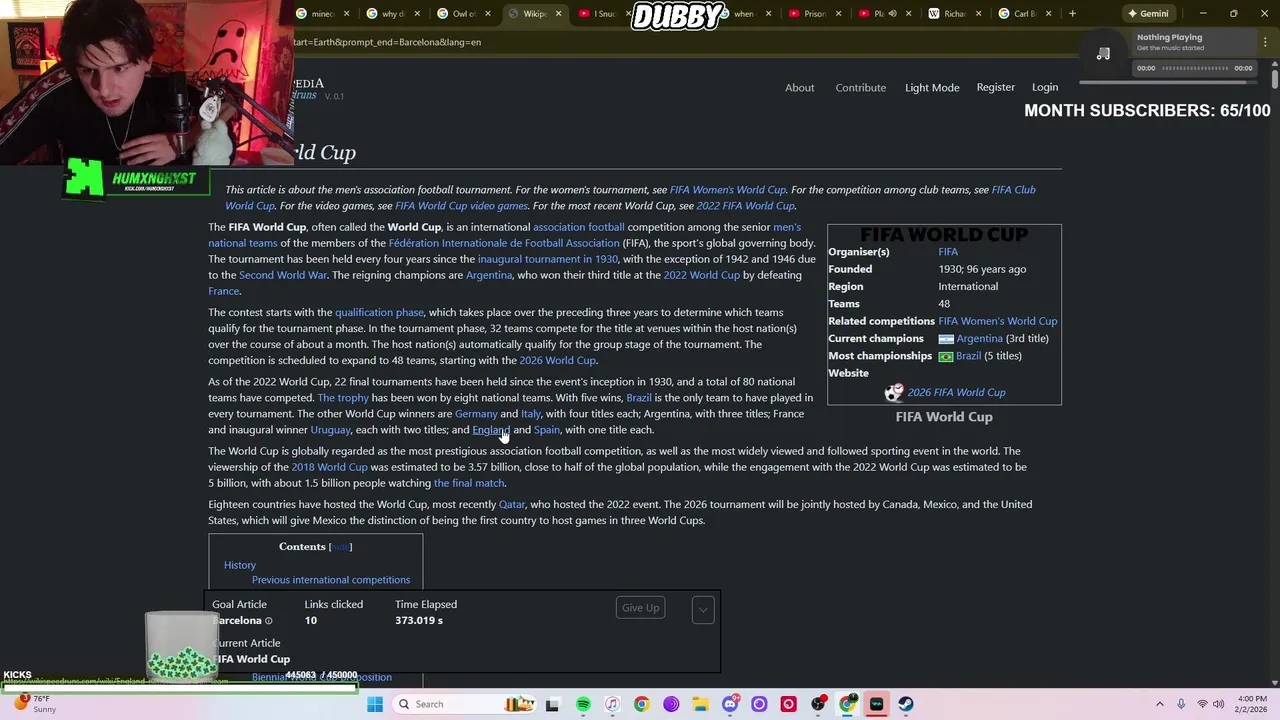The height and width of the screenshot is (720, 1280).
Task: Follow the Spain link in the article
Action: click(x=547, y=430)
